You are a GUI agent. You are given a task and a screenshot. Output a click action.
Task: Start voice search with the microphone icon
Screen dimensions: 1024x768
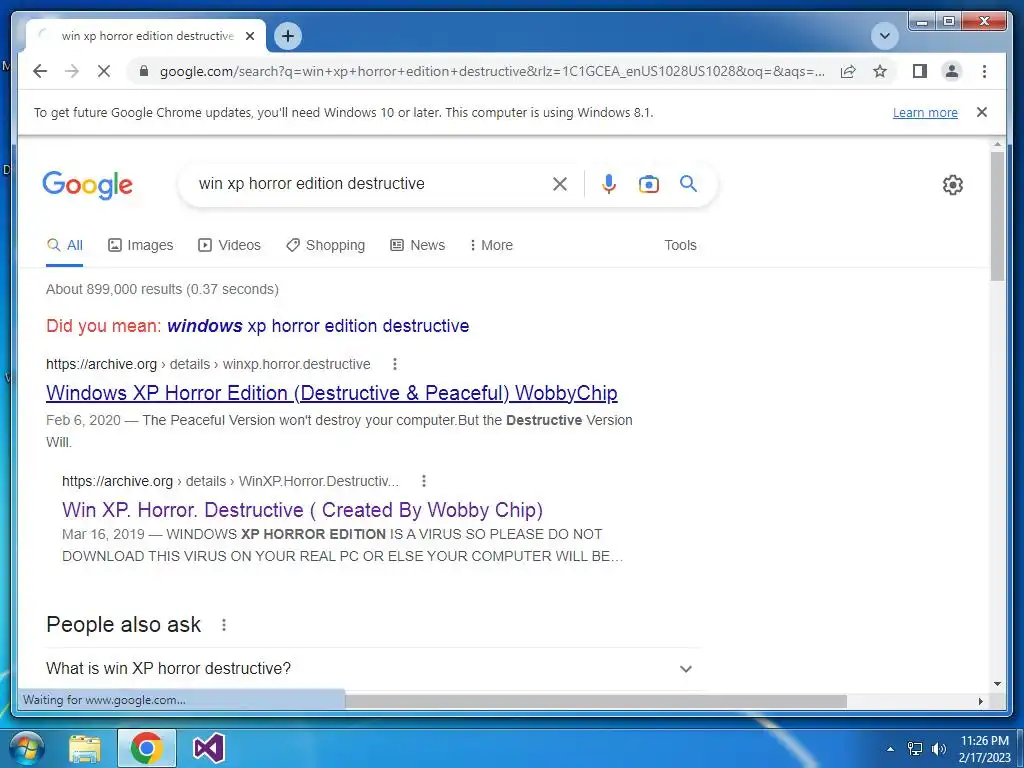pos(609,184)
